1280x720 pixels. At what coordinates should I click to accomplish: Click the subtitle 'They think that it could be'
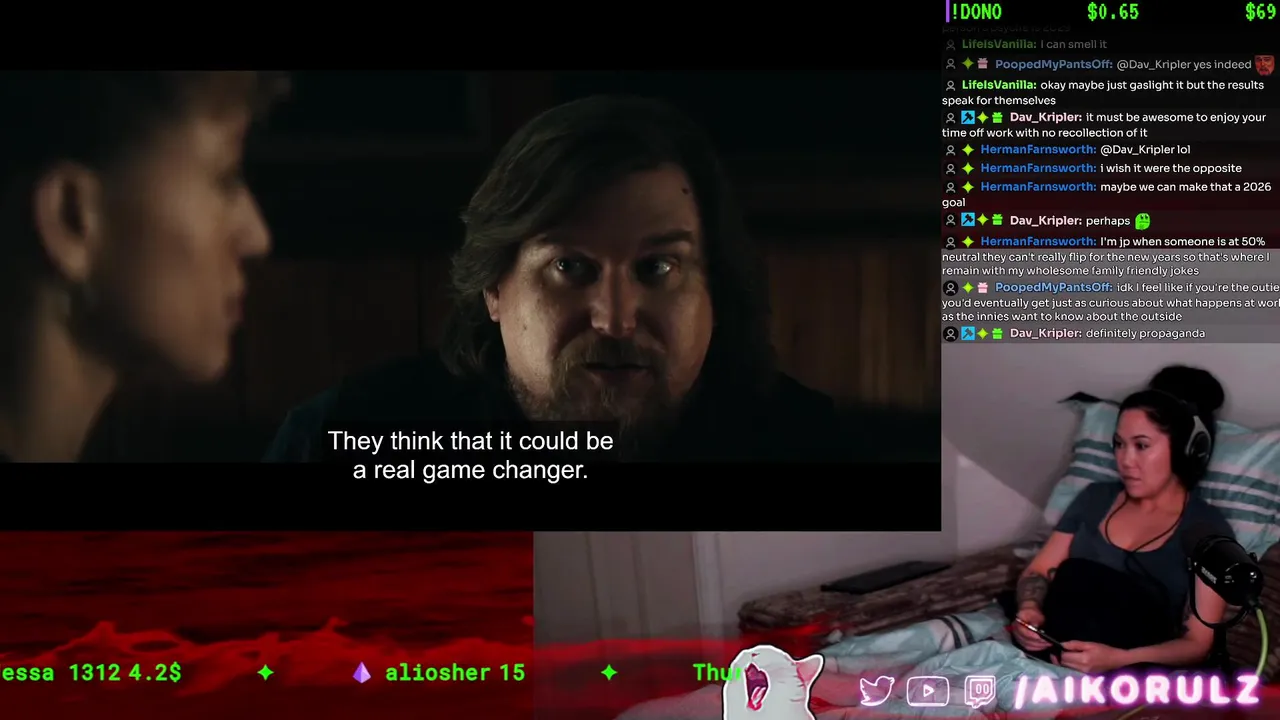[470, 441]
